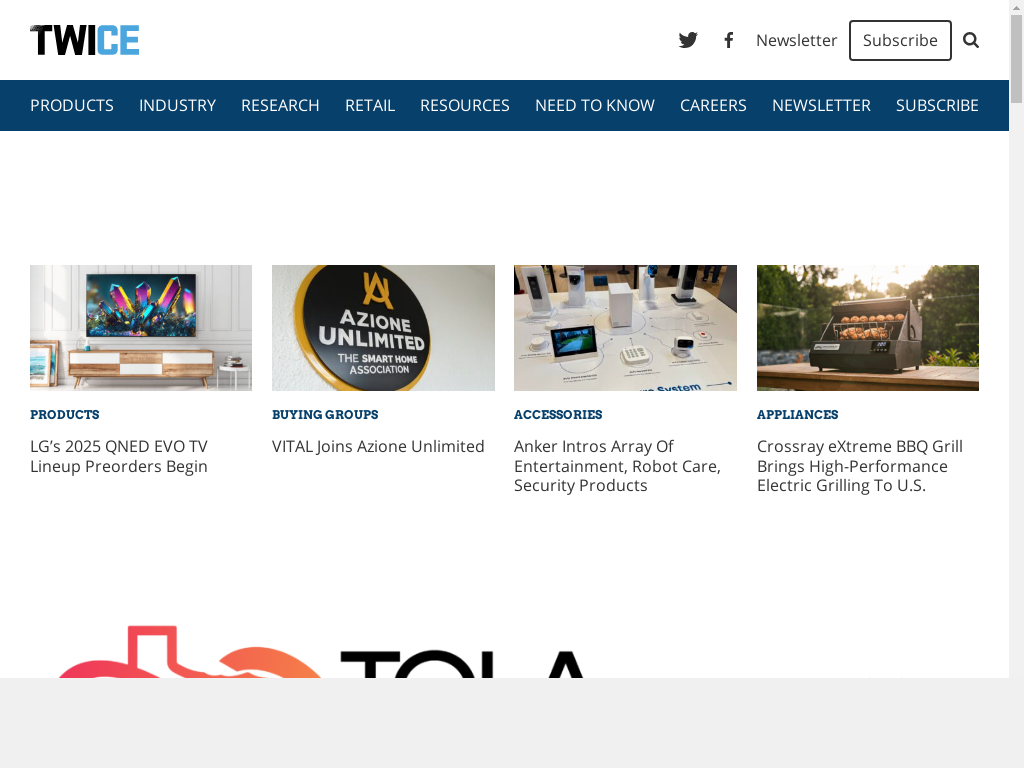Open the RESEARCH navigation menu

click(x=280, y=105)
